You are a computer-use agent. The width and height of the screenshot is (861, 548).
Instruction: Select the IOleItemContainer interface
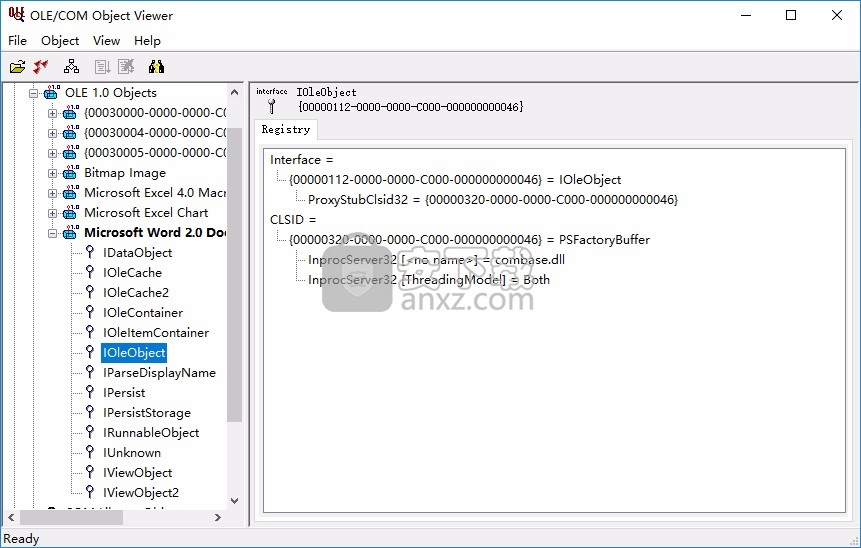point(156,333)
